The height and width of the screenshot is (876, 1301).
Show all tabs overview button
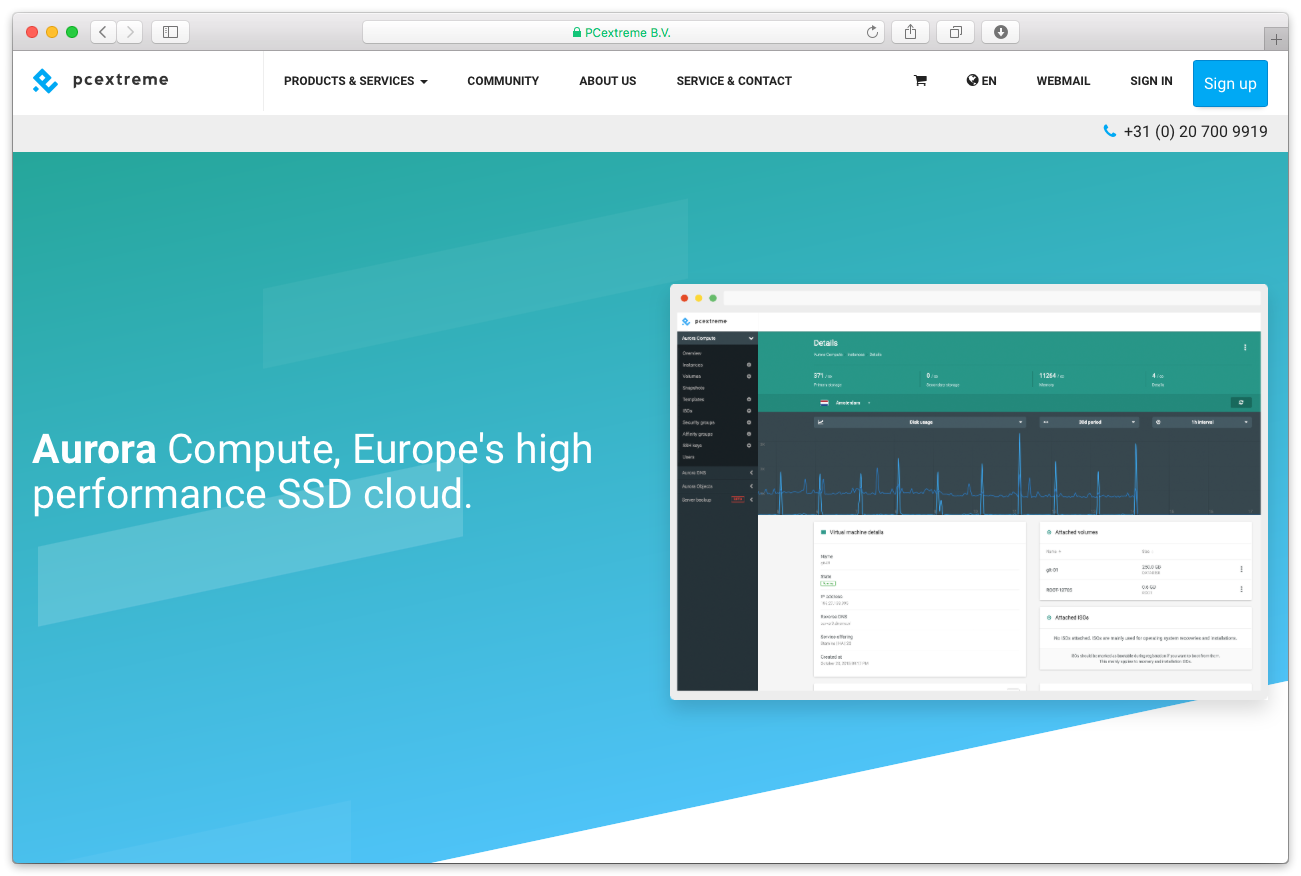click(x=955, y=32)
